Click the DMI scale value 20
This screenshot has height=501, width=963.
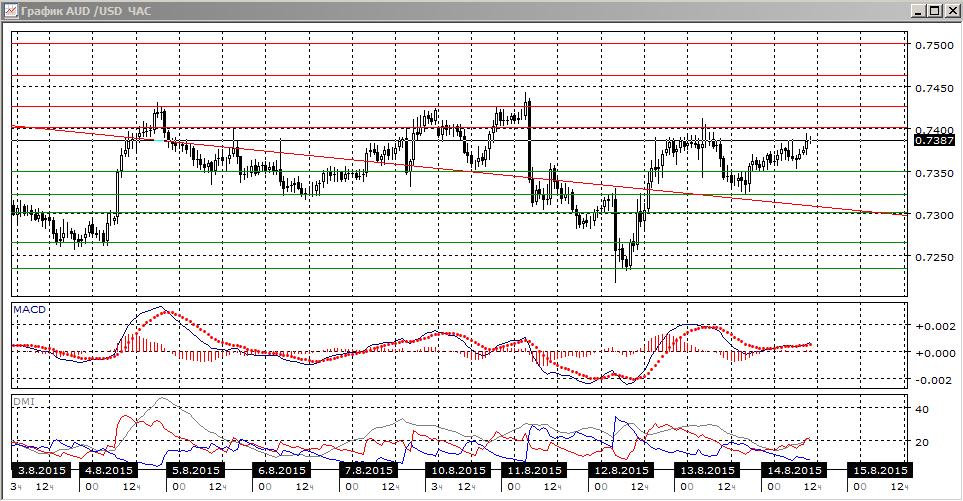coord(922,442)
